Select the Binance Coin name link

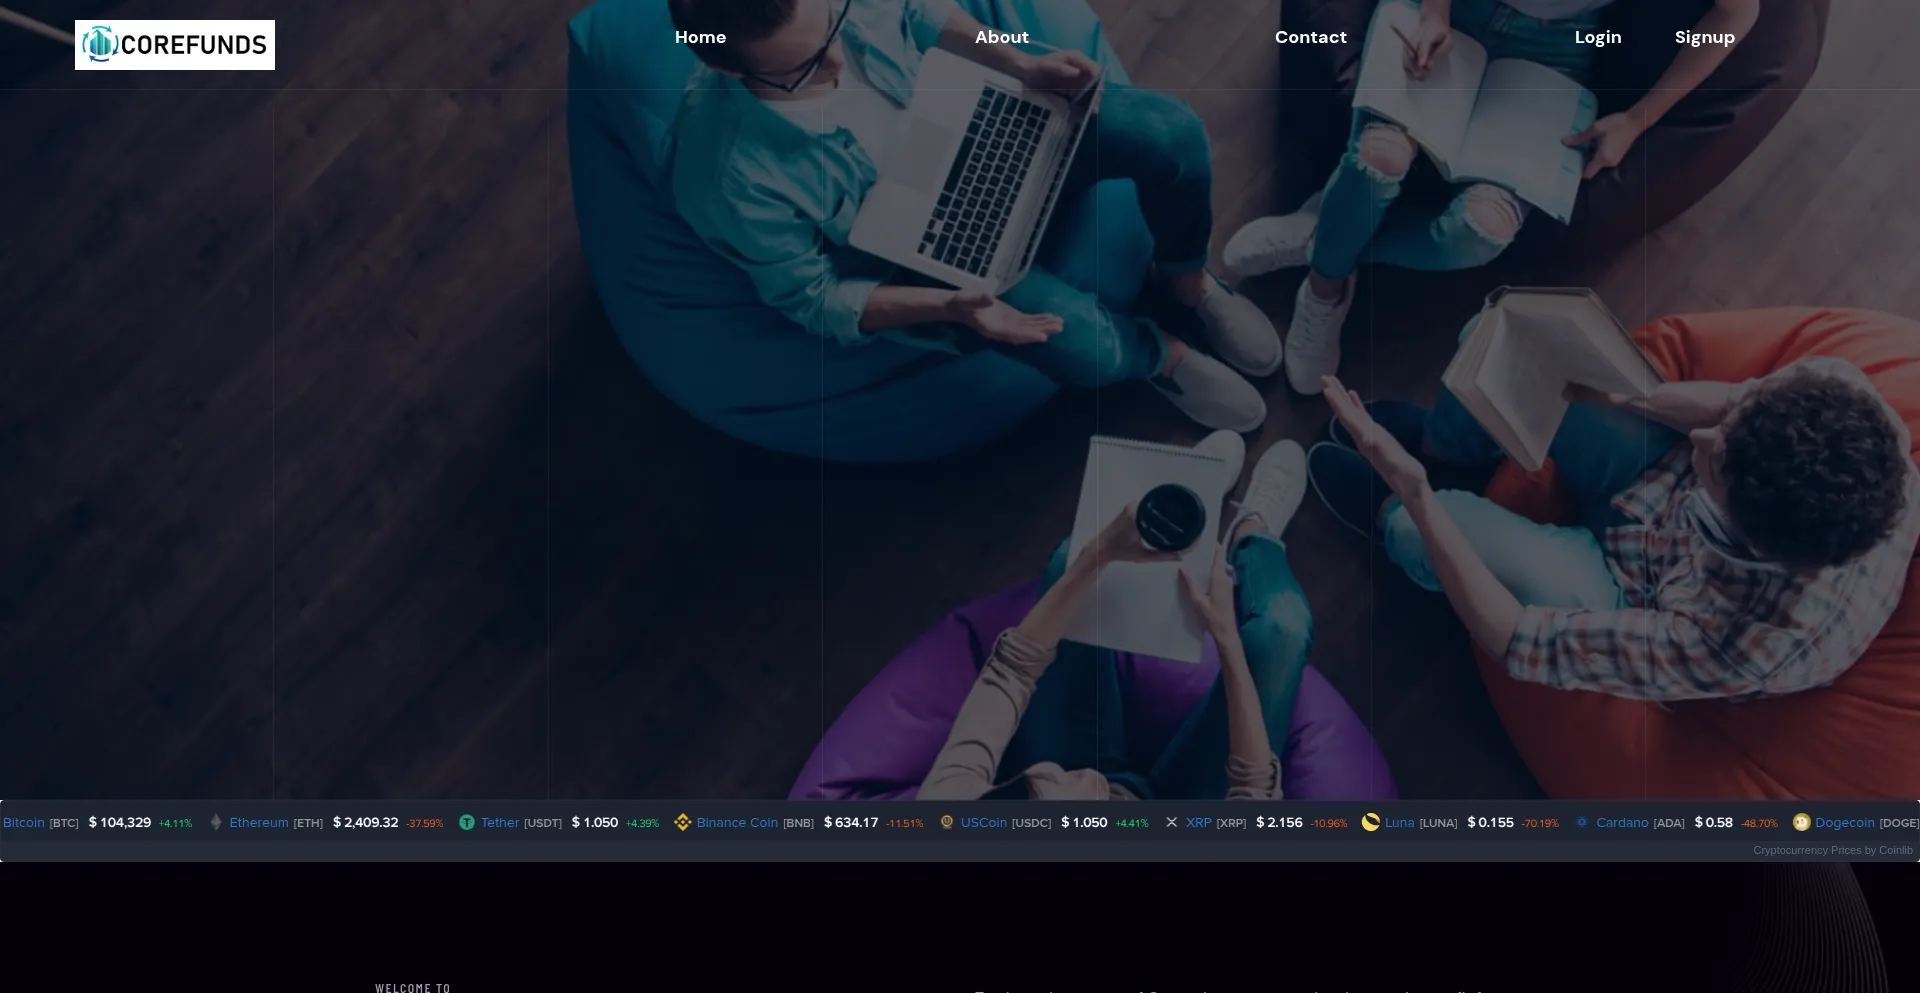click(737, 822)
